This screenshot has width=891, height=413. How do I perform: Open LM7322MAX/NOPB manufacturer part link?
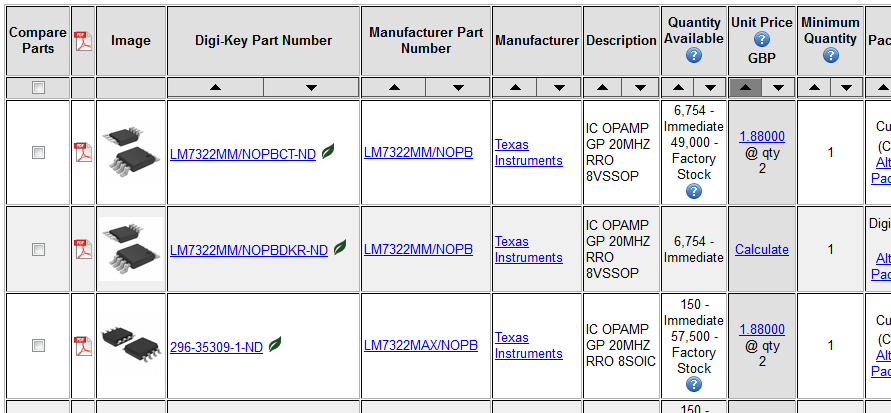(x=421, y=345)
